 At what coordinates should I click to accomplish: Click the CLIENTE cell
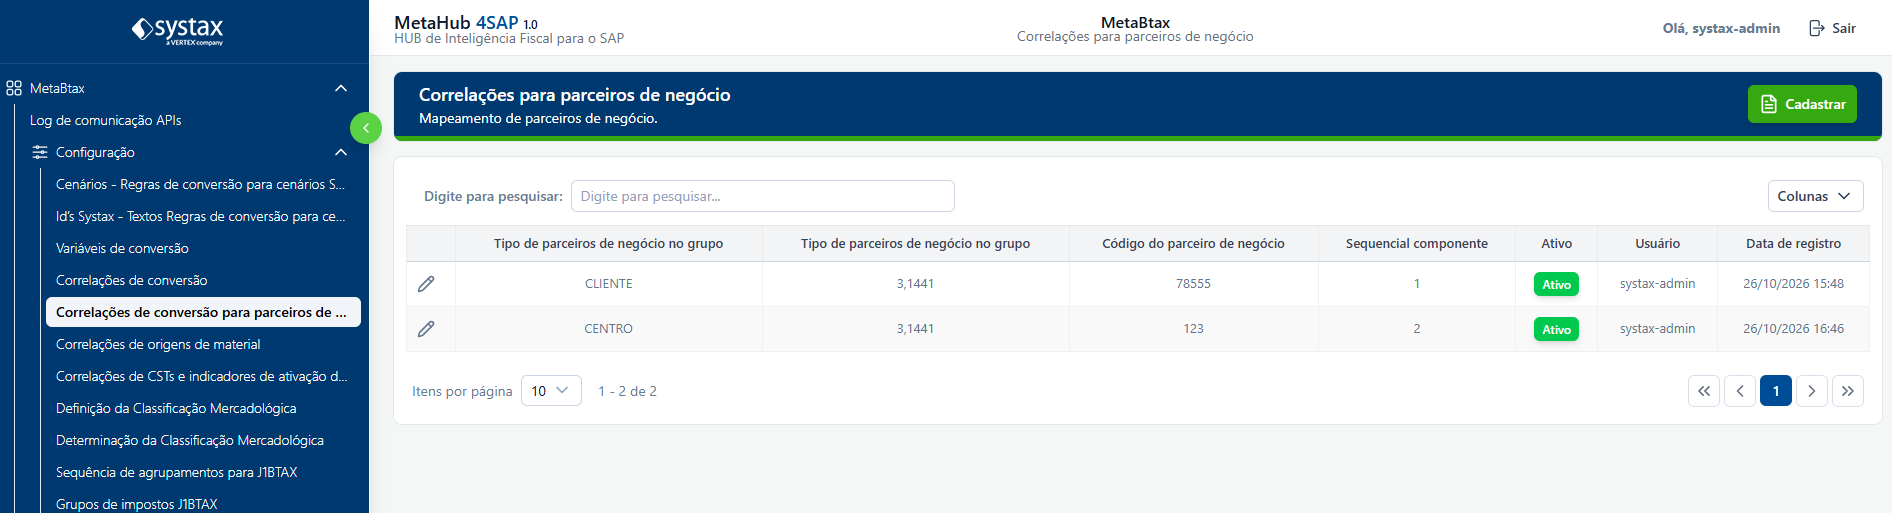(x=608, y=284)
